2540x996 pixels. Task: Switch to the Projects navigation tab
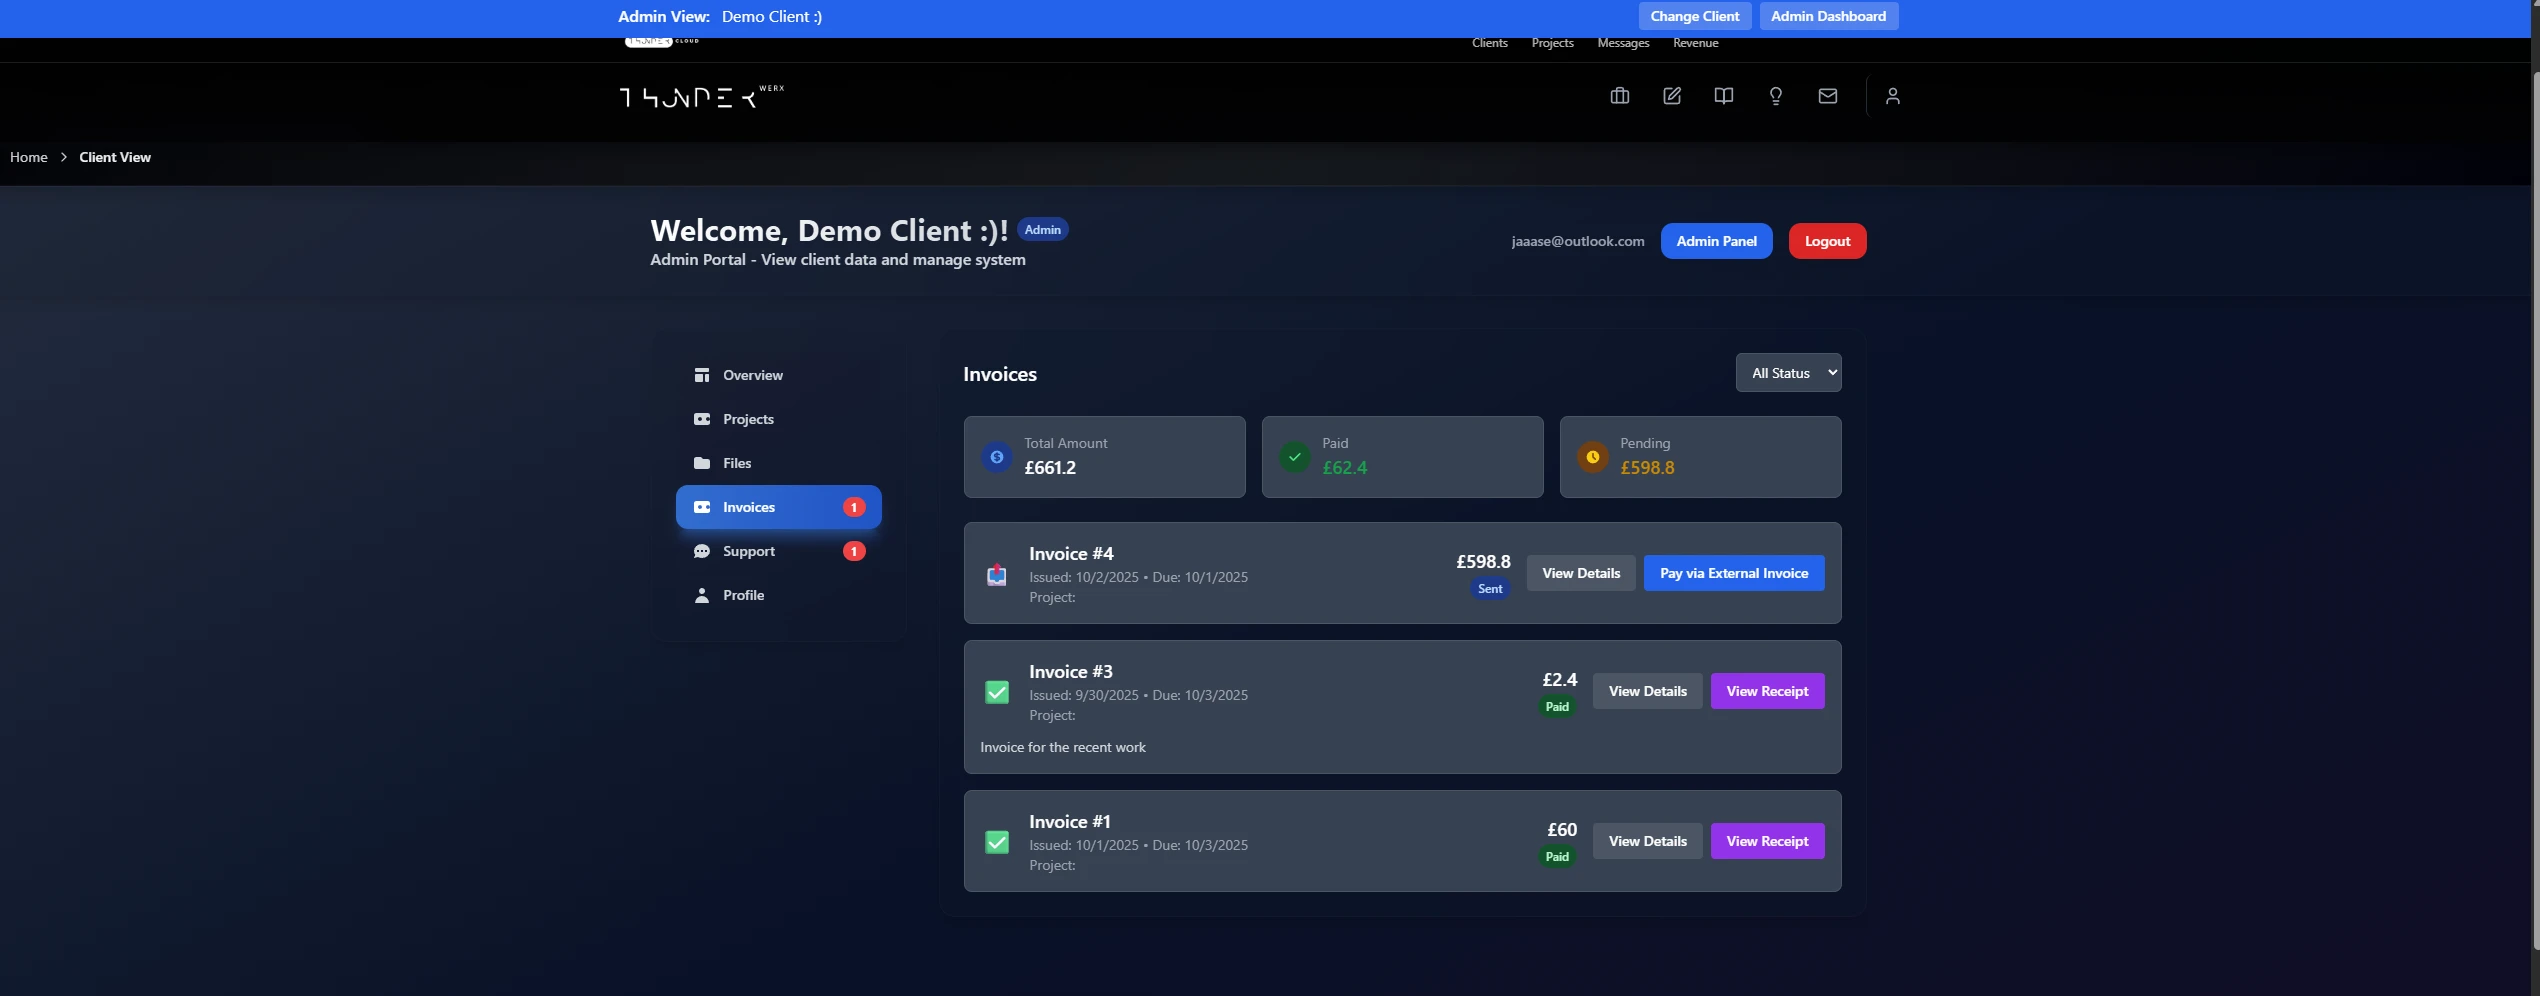point(1551,43)
